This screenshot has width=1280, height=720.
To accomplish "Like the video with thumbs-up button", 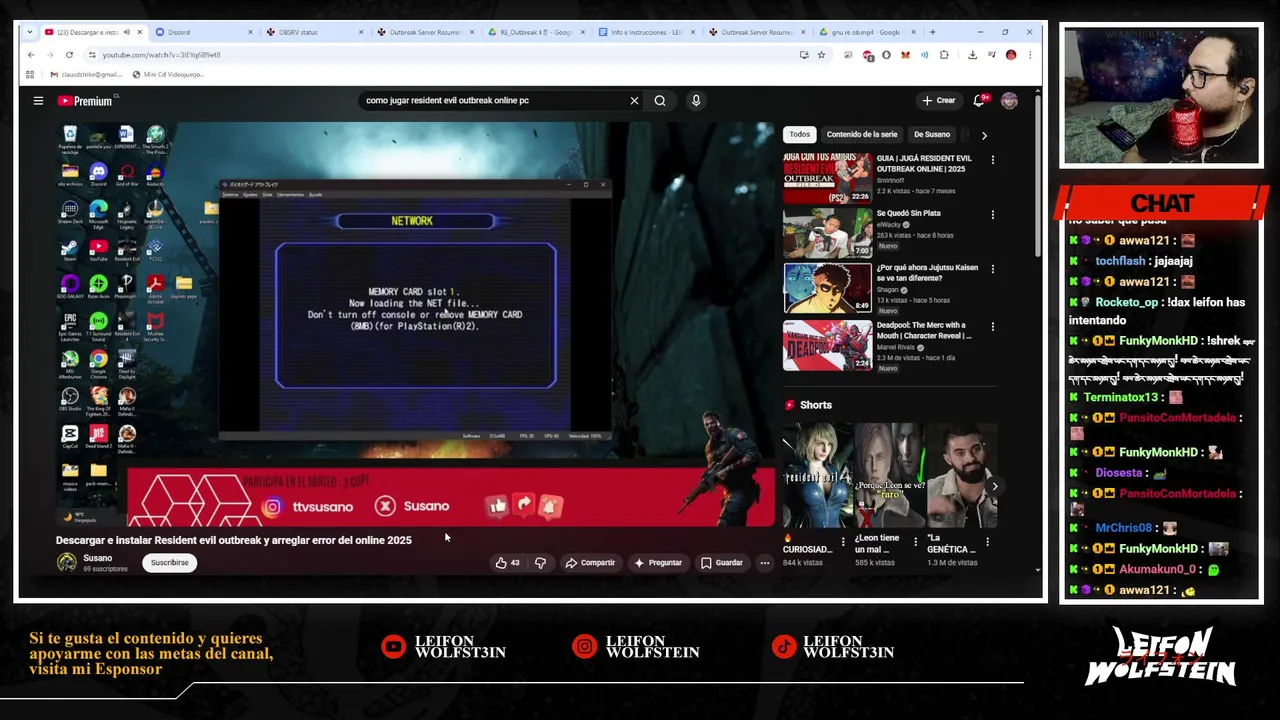I will (x=508, y=563).
